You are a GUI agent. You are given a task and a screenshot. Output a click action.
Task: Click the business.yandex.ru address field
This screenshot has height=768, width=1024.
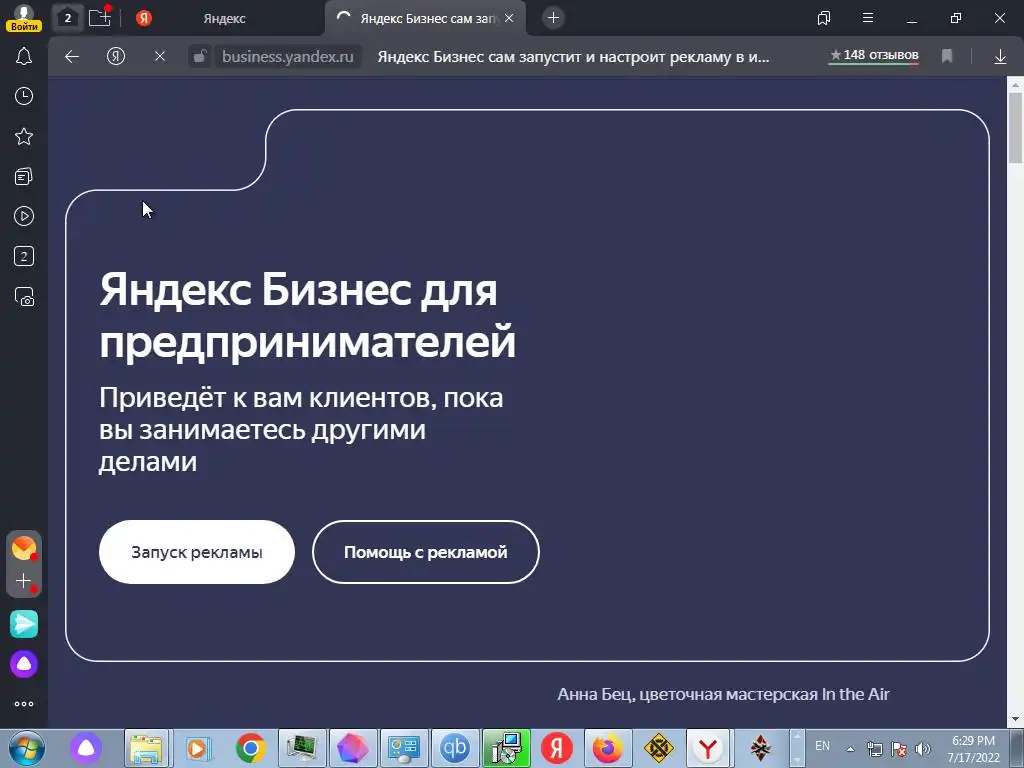[x=288, y=57]
